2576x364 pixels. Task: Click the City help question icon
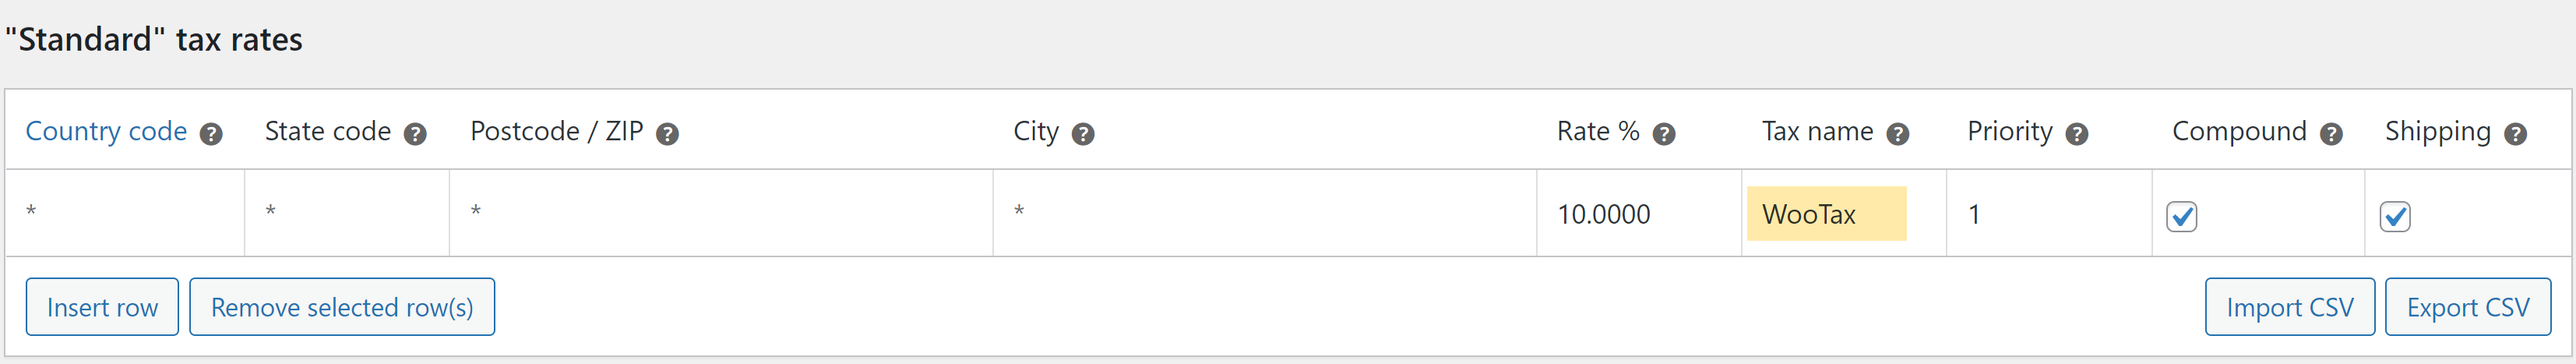click(x=1083, y=134)
